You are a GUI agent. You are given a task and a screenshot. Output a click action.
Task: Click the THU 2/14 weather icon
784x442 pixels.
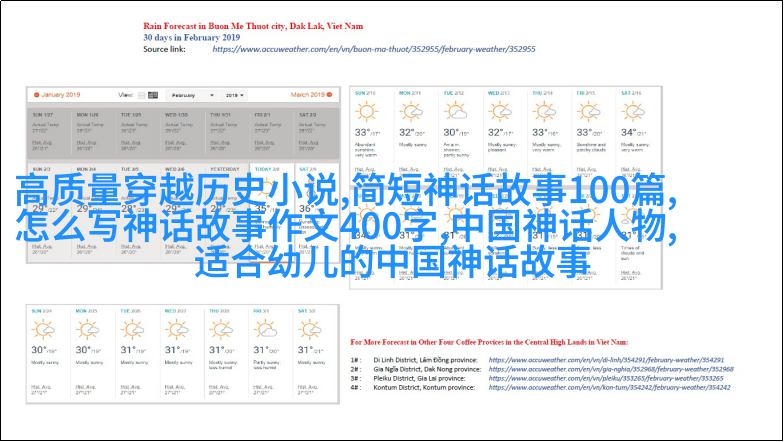[544, 112]
